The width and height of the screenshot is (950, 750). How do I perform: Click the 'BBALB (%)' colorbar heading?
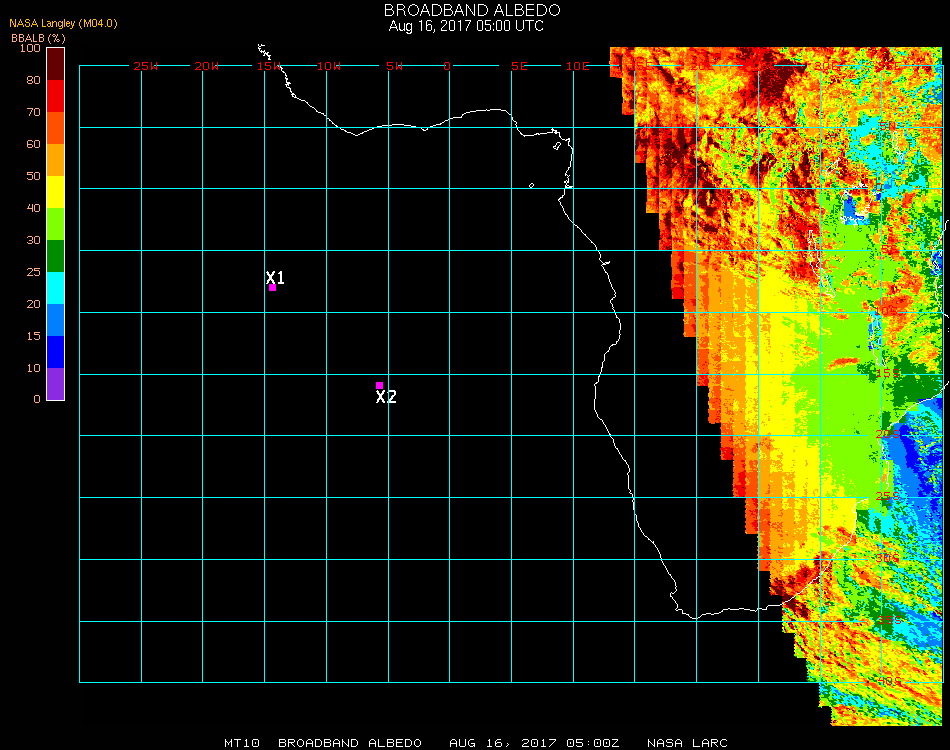[38, 38]
